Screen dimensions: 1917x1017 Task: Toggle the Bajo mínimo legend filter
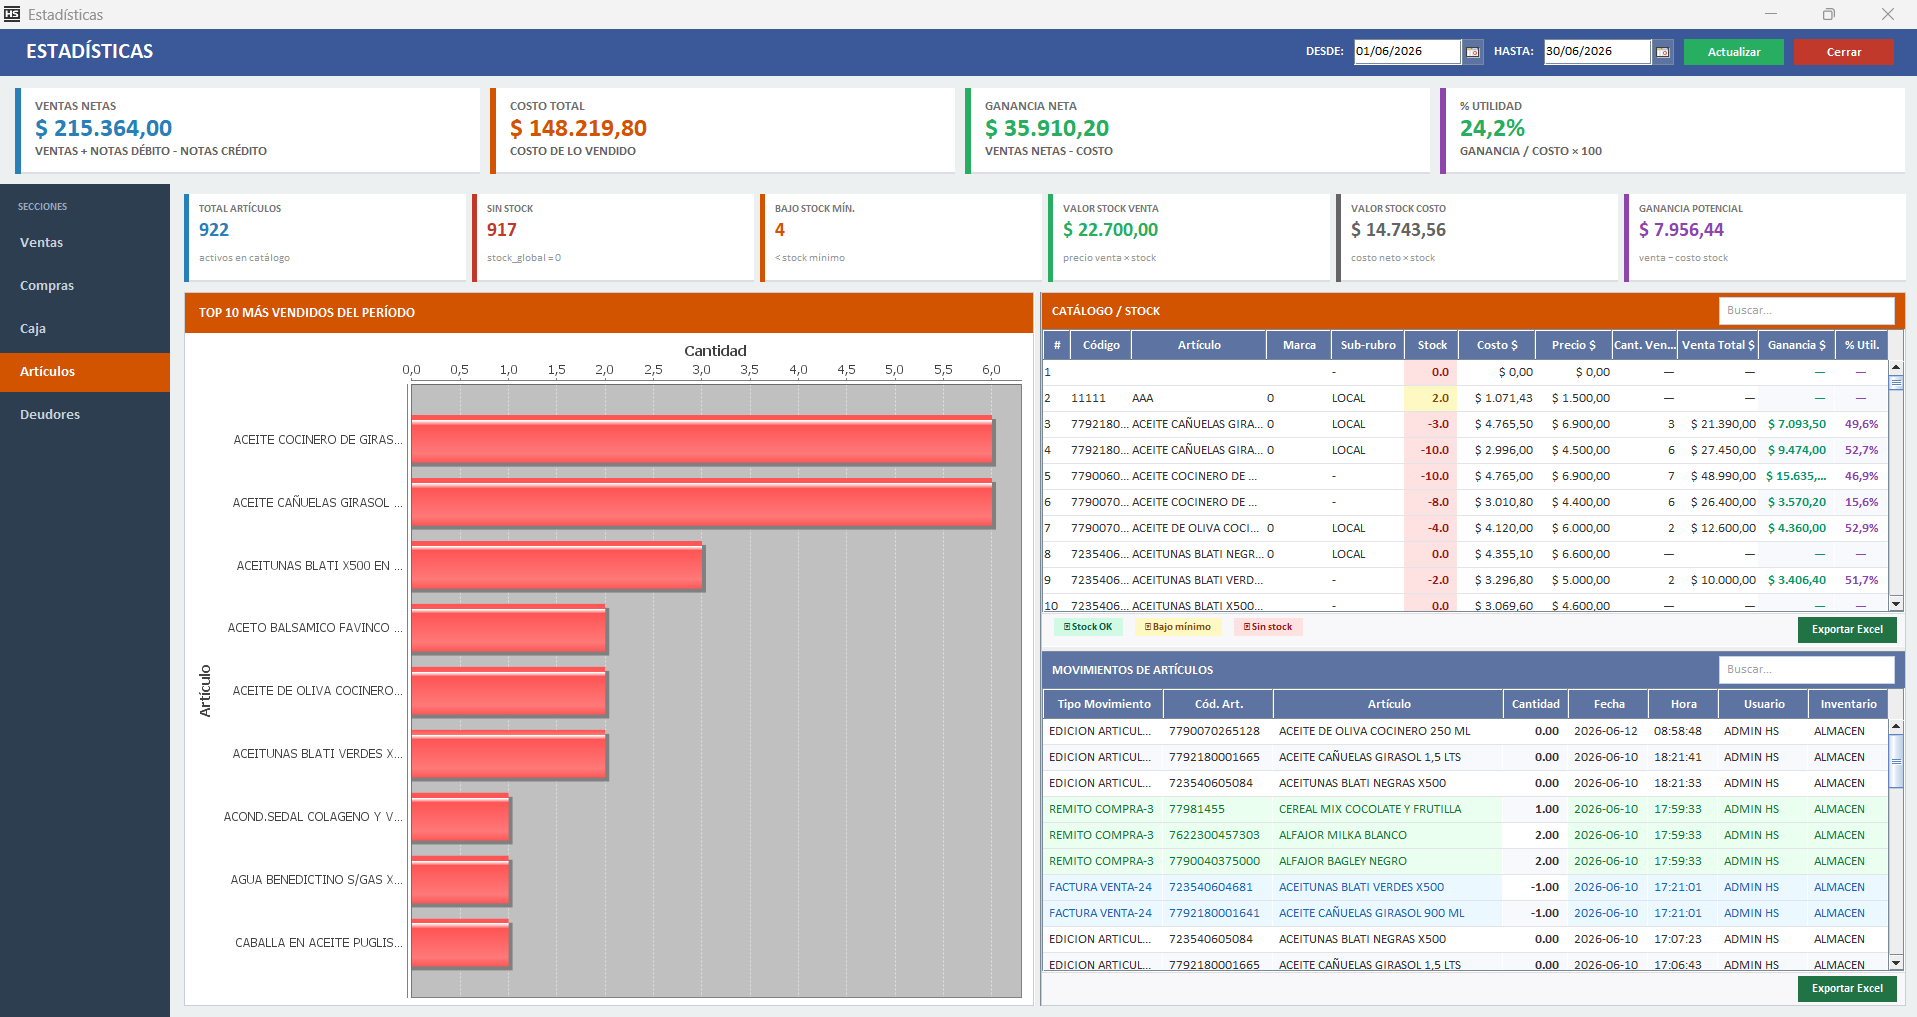coord(1178,627)
